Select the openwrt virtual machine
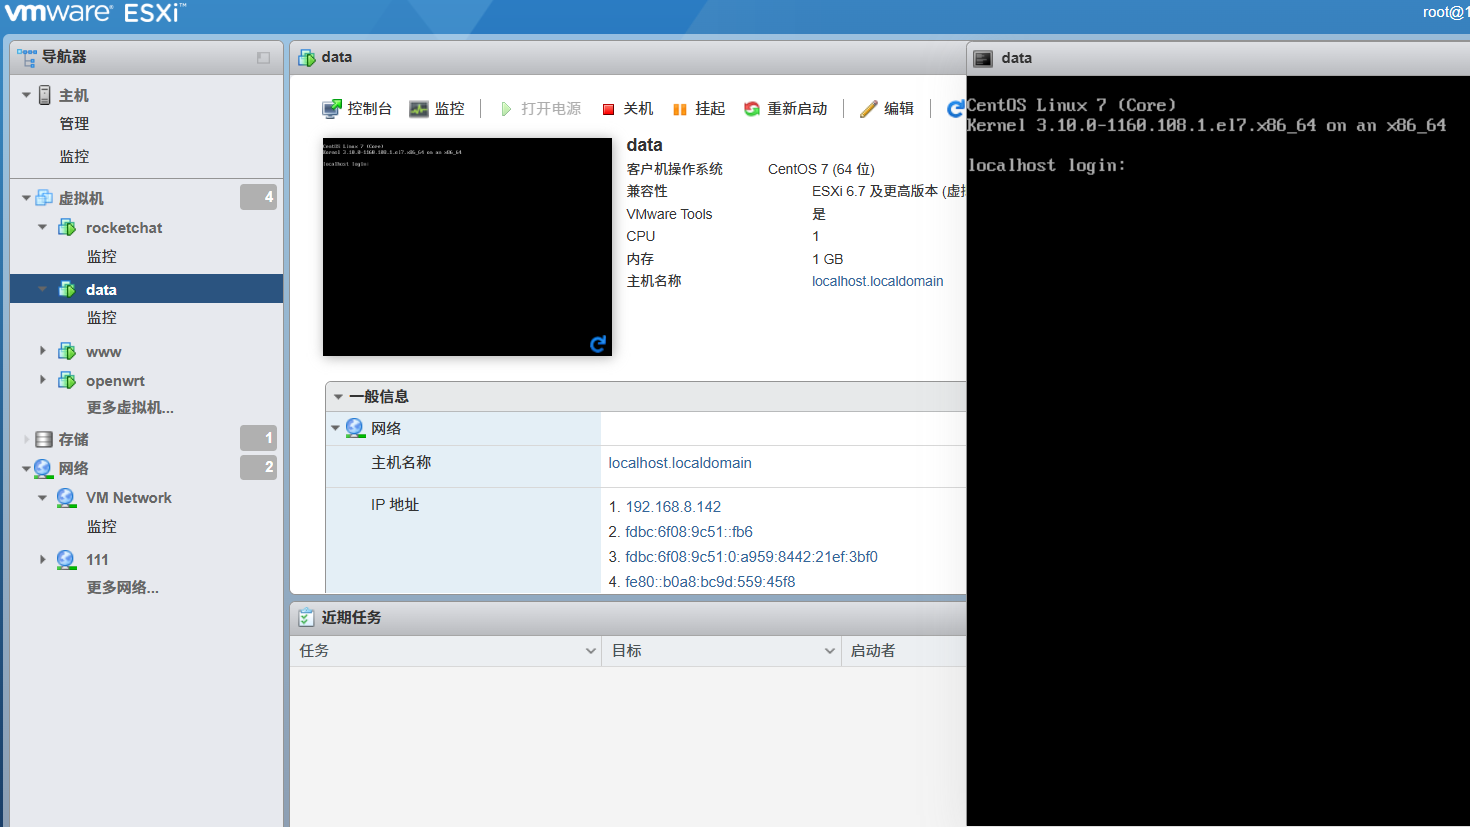 tap(115, 381)
